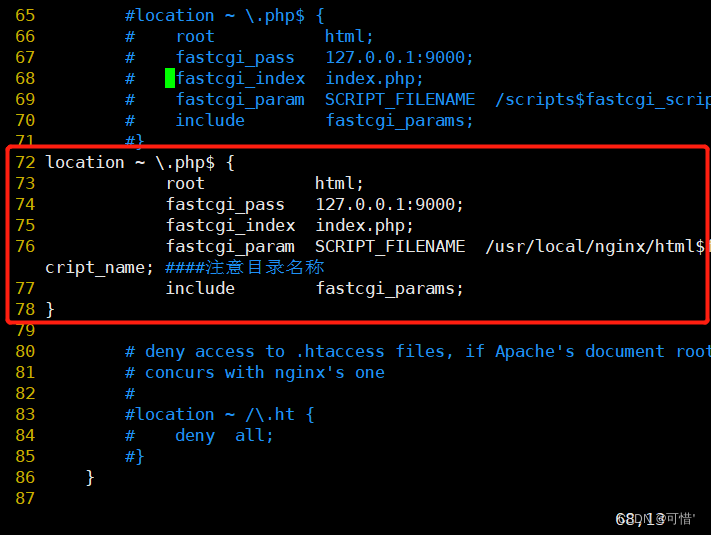Click the '# deny access to .htaccess' comment

click(x=417, y=352)
